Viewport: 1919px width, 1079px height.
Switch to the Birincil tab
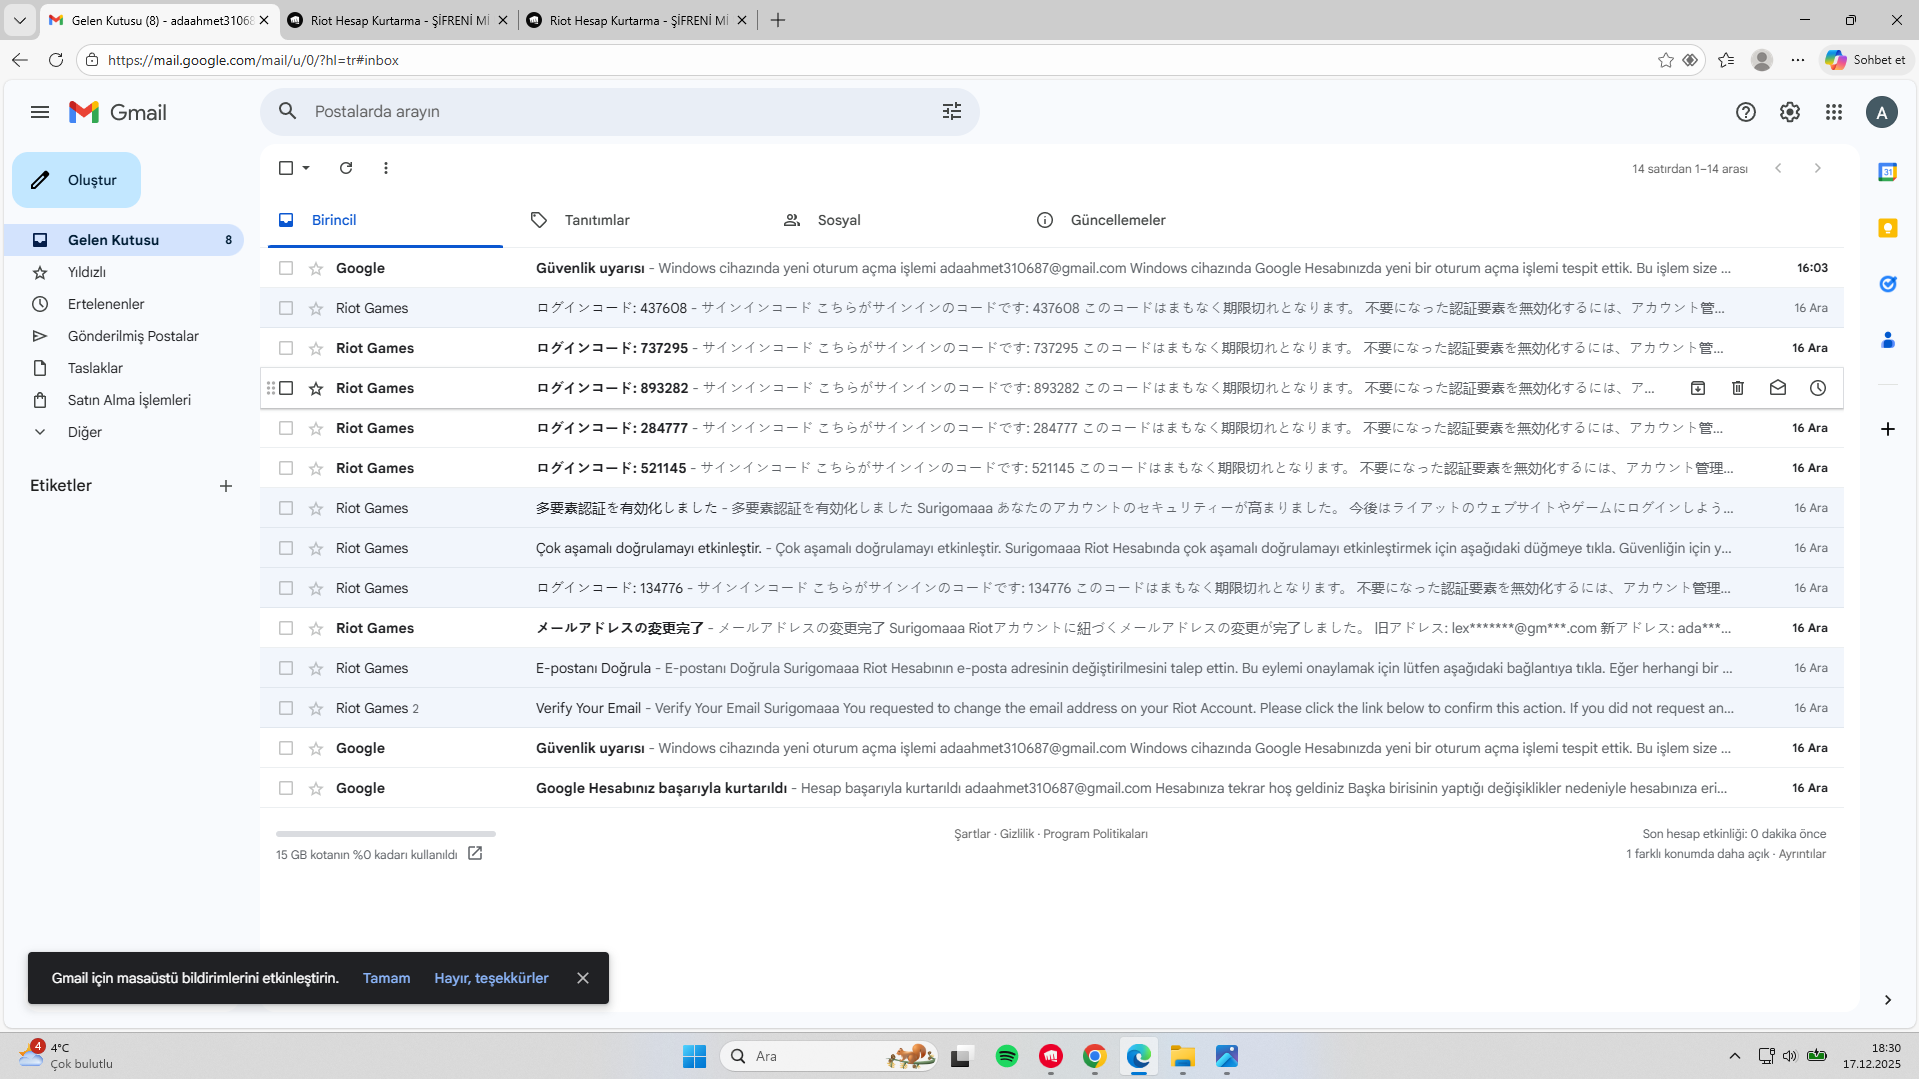point(385,220)
